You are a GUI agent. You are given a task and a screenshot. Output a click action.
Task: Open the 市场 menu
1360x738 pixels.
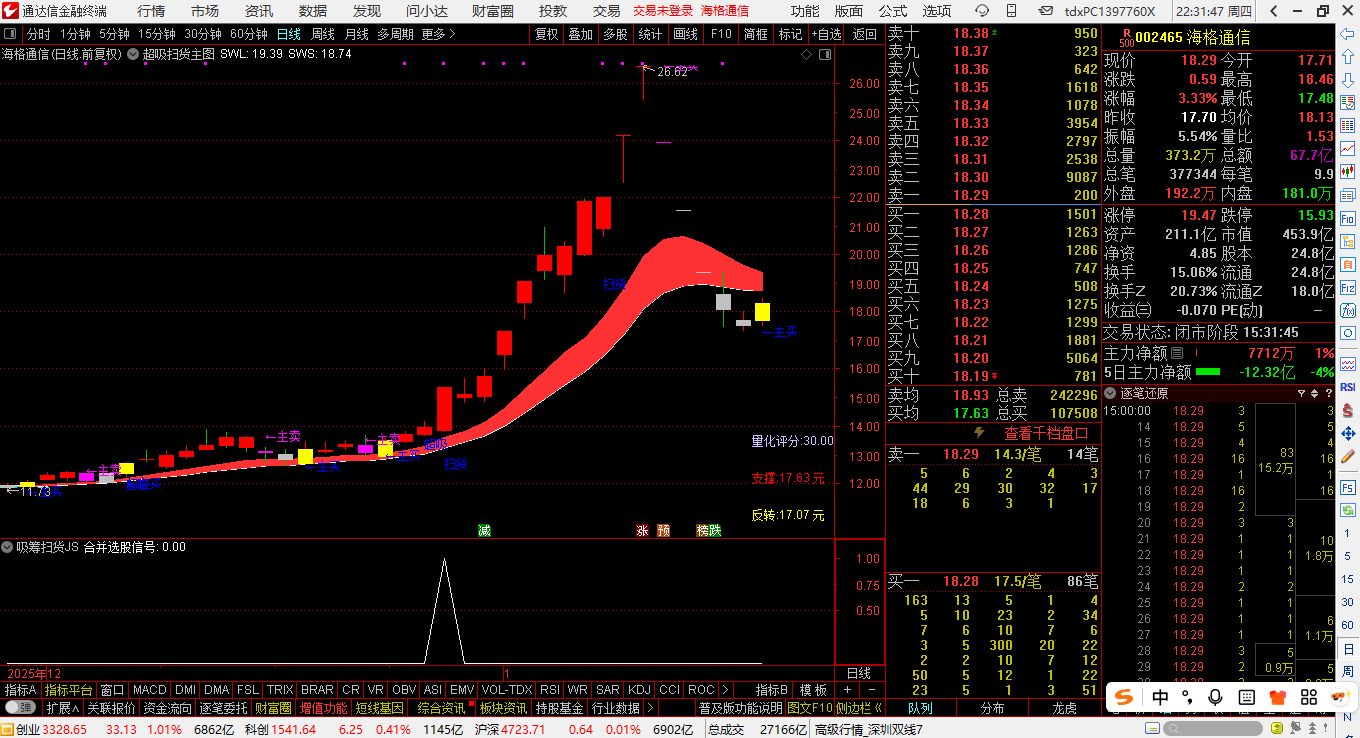[x=205, y=11]
